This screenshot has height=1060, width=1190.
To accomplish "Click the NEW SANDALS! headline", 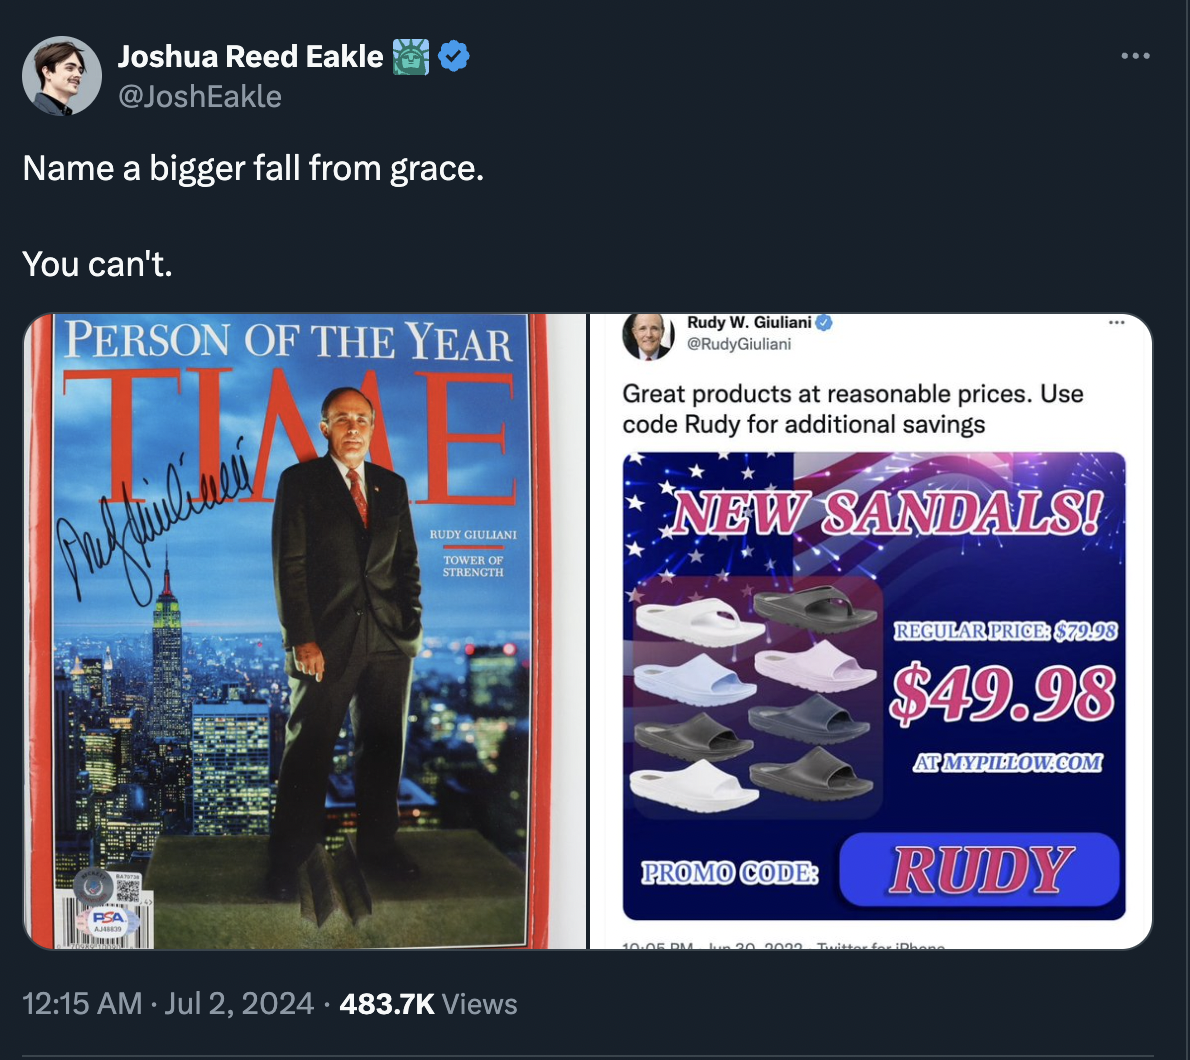I will point(886,514).
